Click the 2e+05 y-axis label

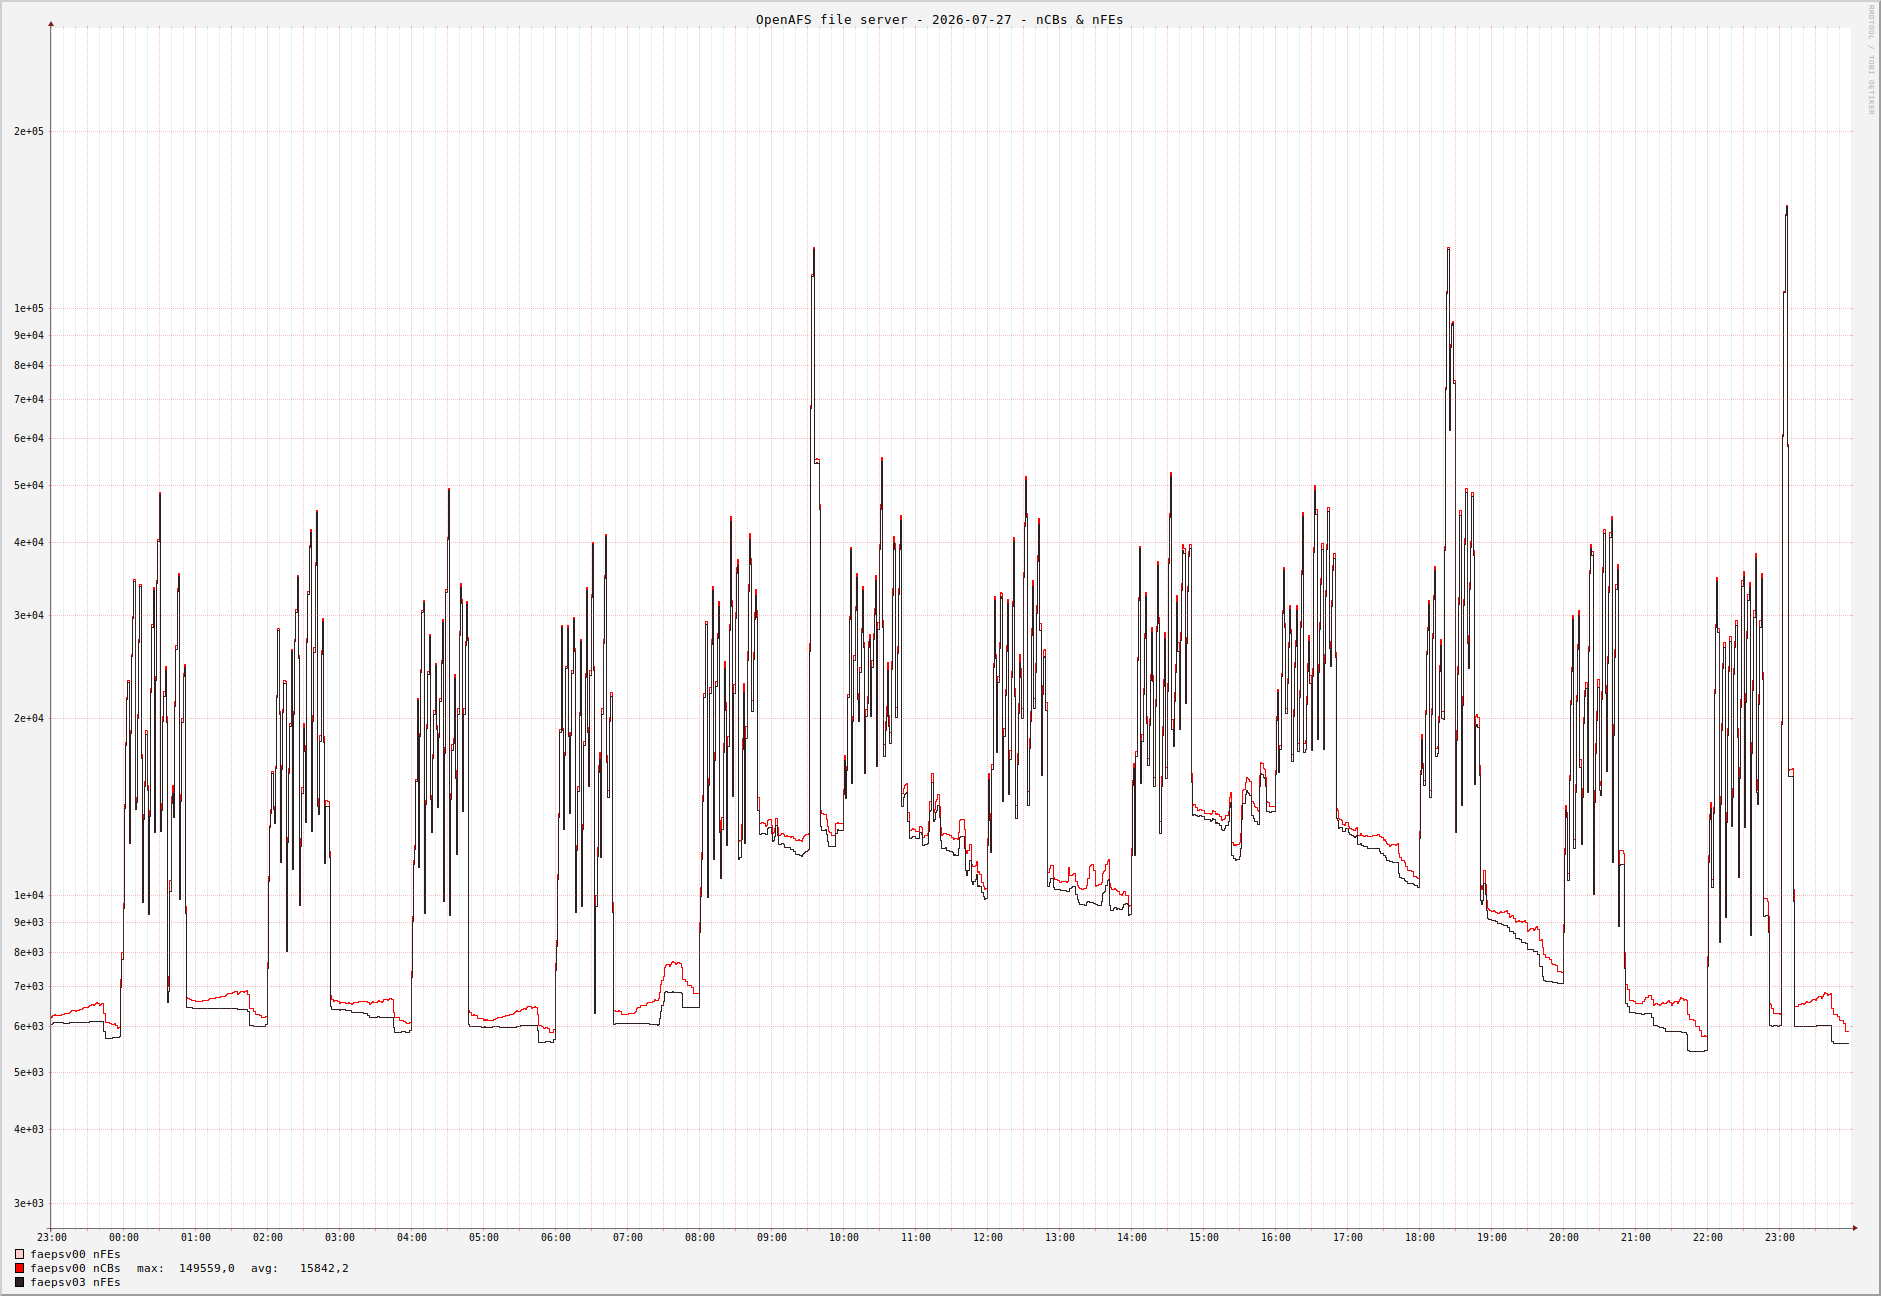tap(29, 131)
